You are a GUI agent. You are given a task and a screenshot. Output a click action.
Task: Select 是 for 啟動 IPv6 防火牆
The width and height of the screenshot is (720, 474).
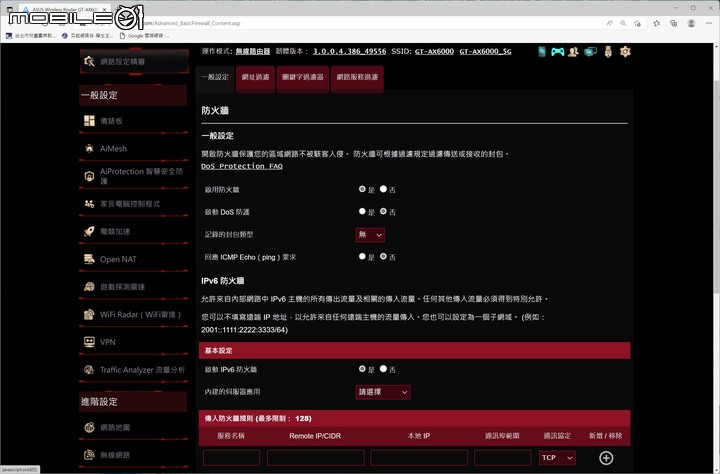[x=362, y=369]
